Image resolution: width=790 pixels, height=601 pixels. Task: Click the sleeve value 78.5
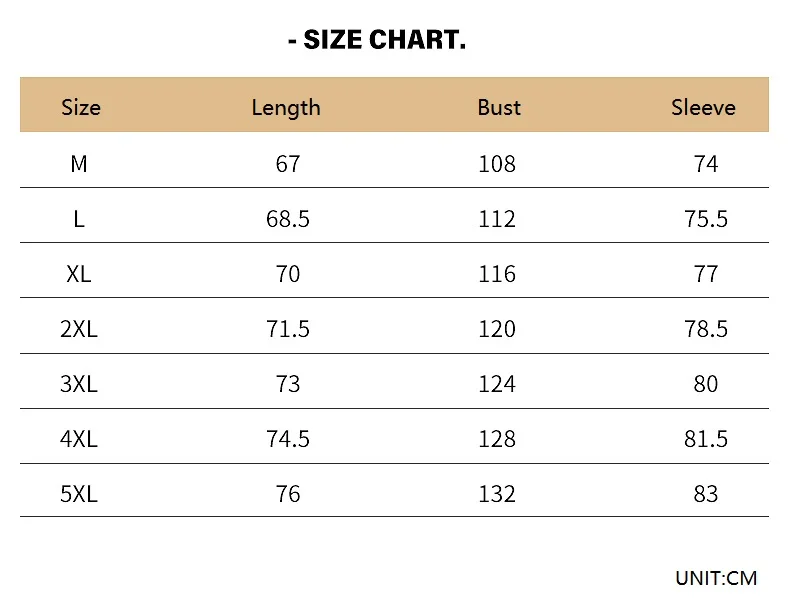click(706, 328)
